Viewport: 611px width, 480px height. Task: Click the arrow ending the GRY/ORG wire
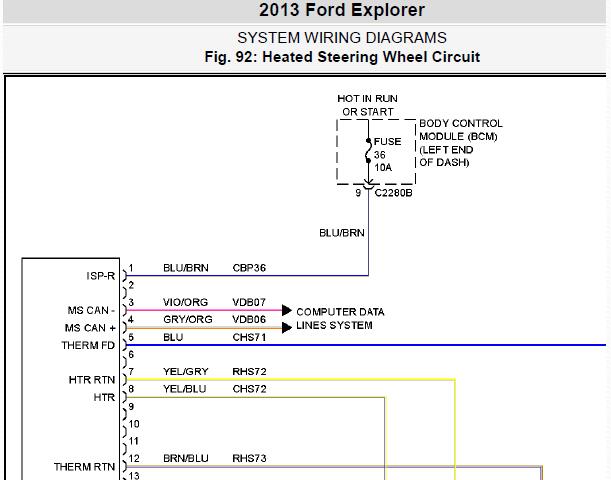click(x=287, y=328)
